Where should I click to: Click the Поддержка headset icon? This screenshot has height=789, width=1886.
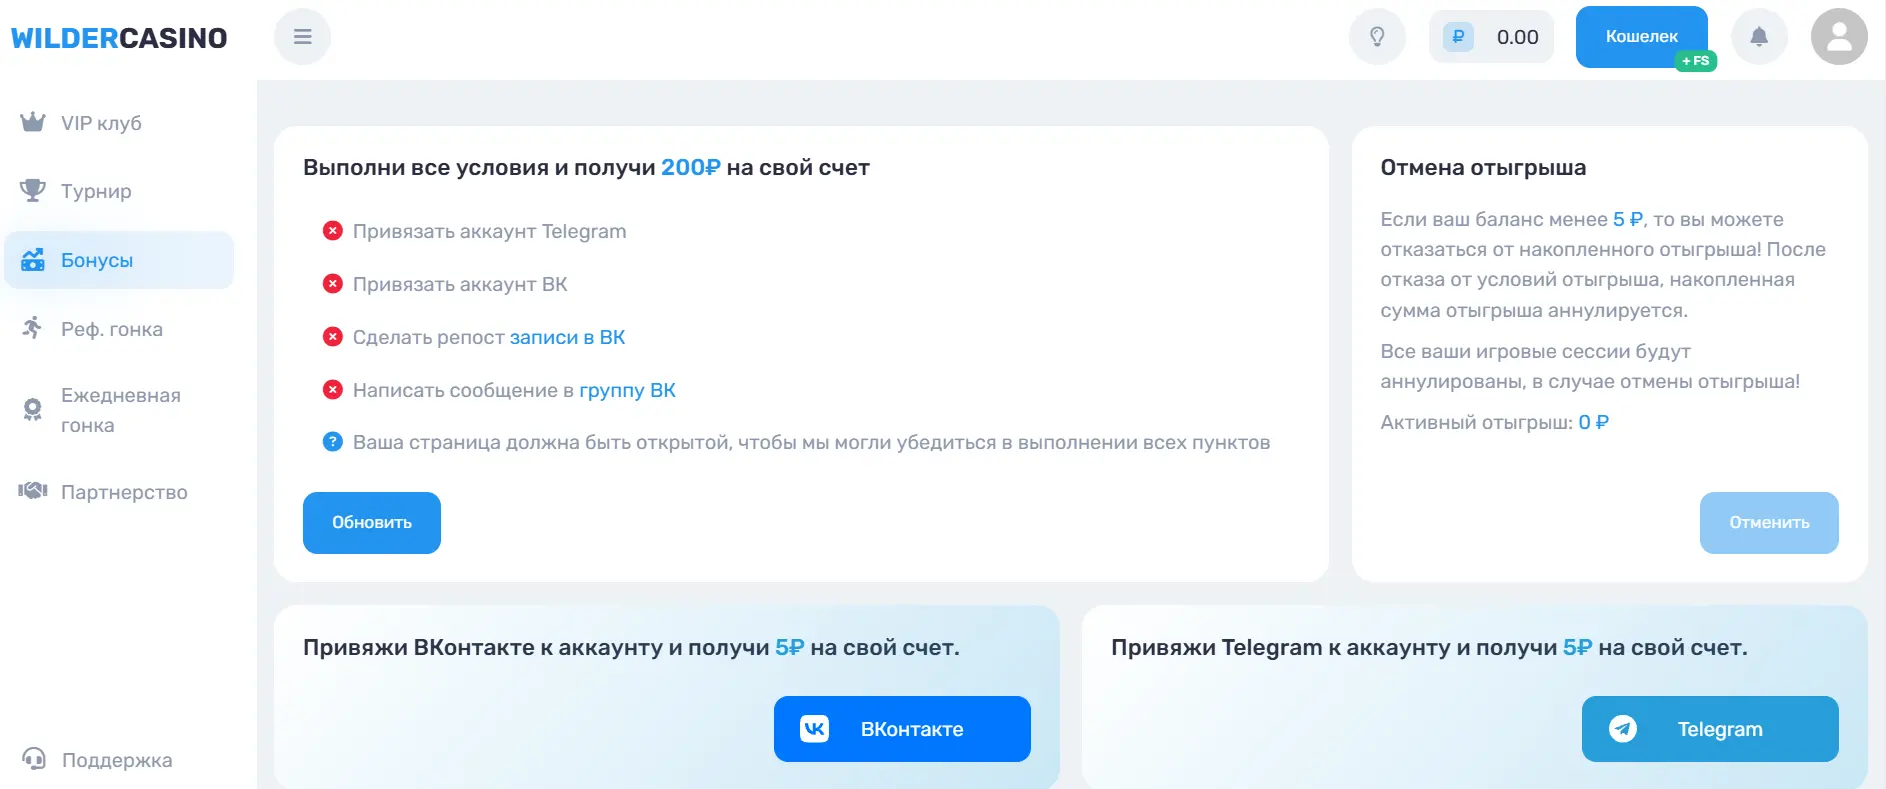tap(34, 760)
